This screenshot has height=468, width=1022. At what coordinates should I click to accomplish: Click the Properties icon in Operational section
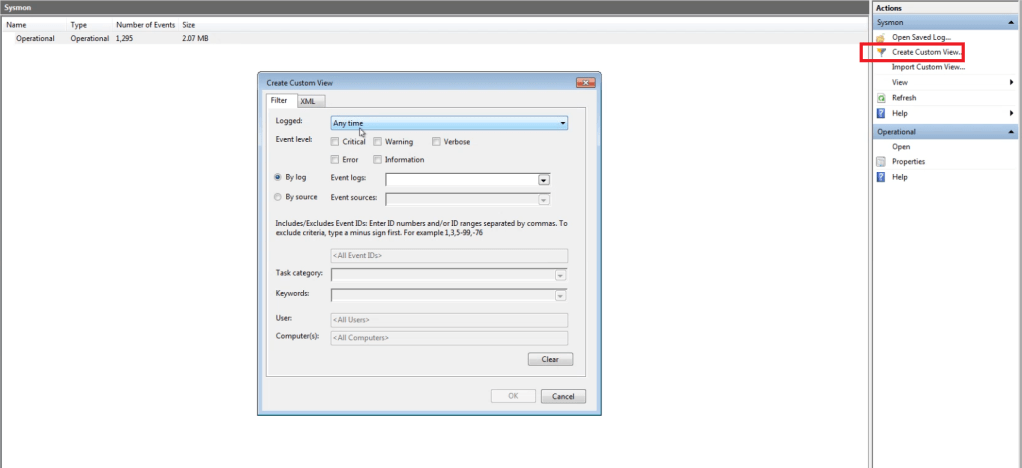pyautogui.click(x=881, y=162)
